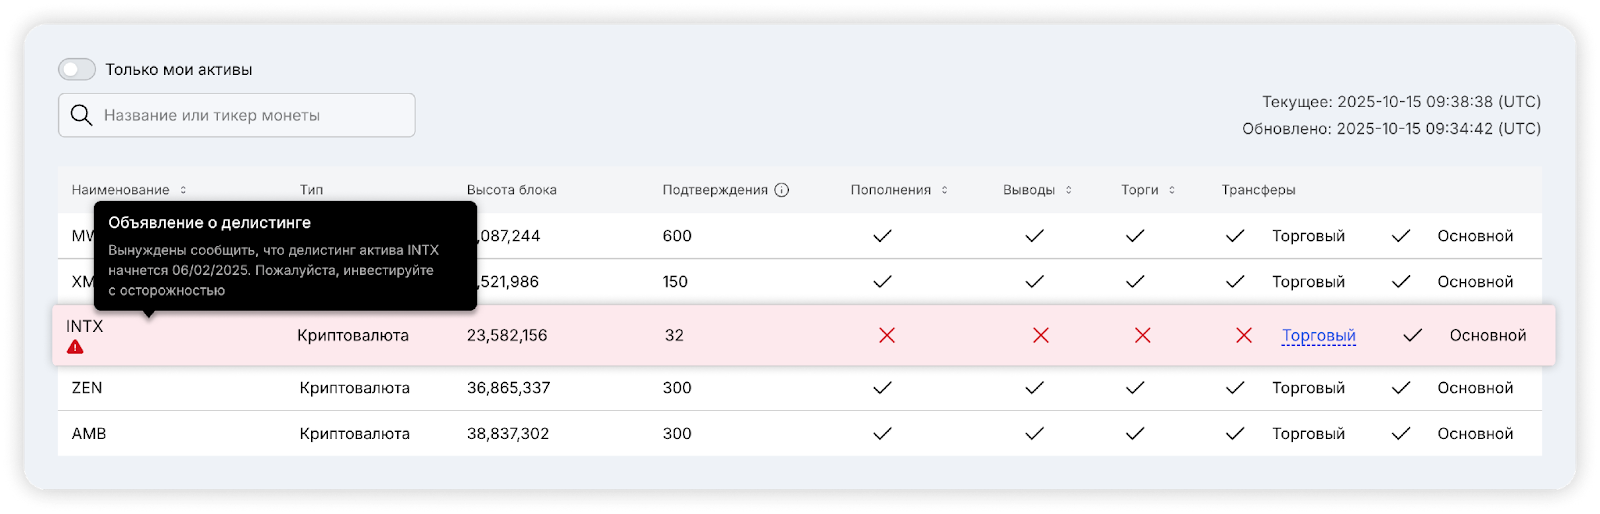Click the red cross in INTX Торги column

tap(1142, 336)
